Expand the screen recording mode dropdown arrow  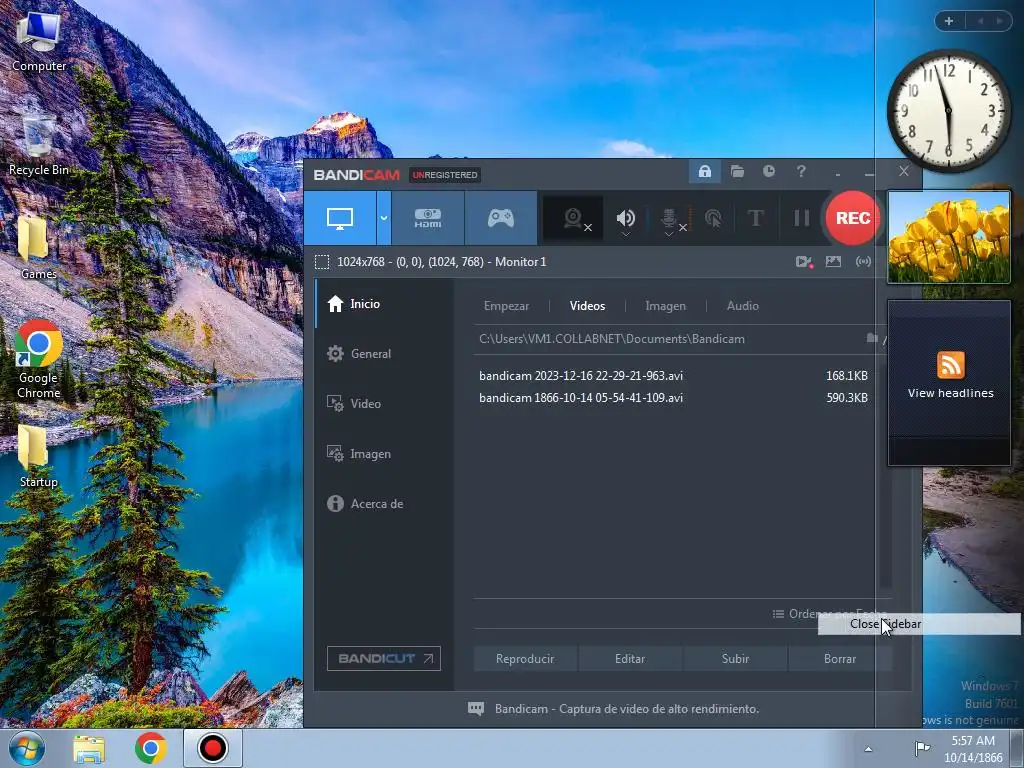384,218
